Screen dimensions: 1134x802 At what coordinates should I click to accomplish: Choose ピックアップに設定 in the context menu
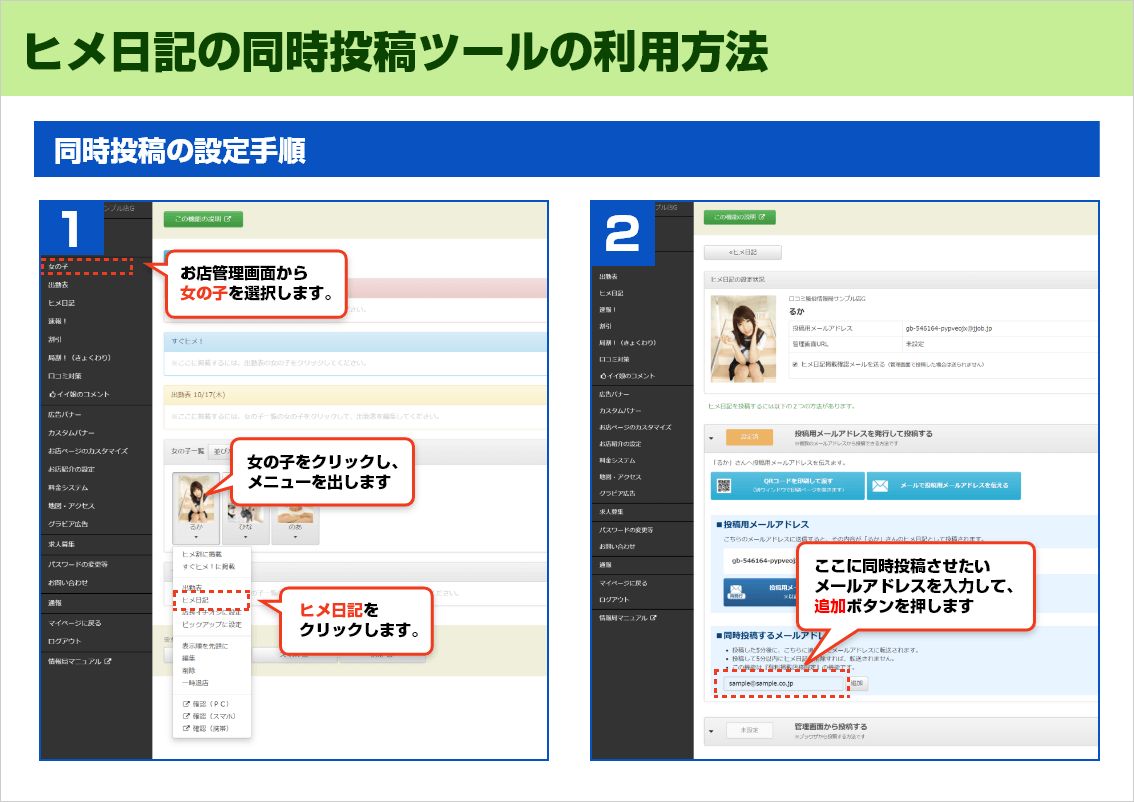212,624
